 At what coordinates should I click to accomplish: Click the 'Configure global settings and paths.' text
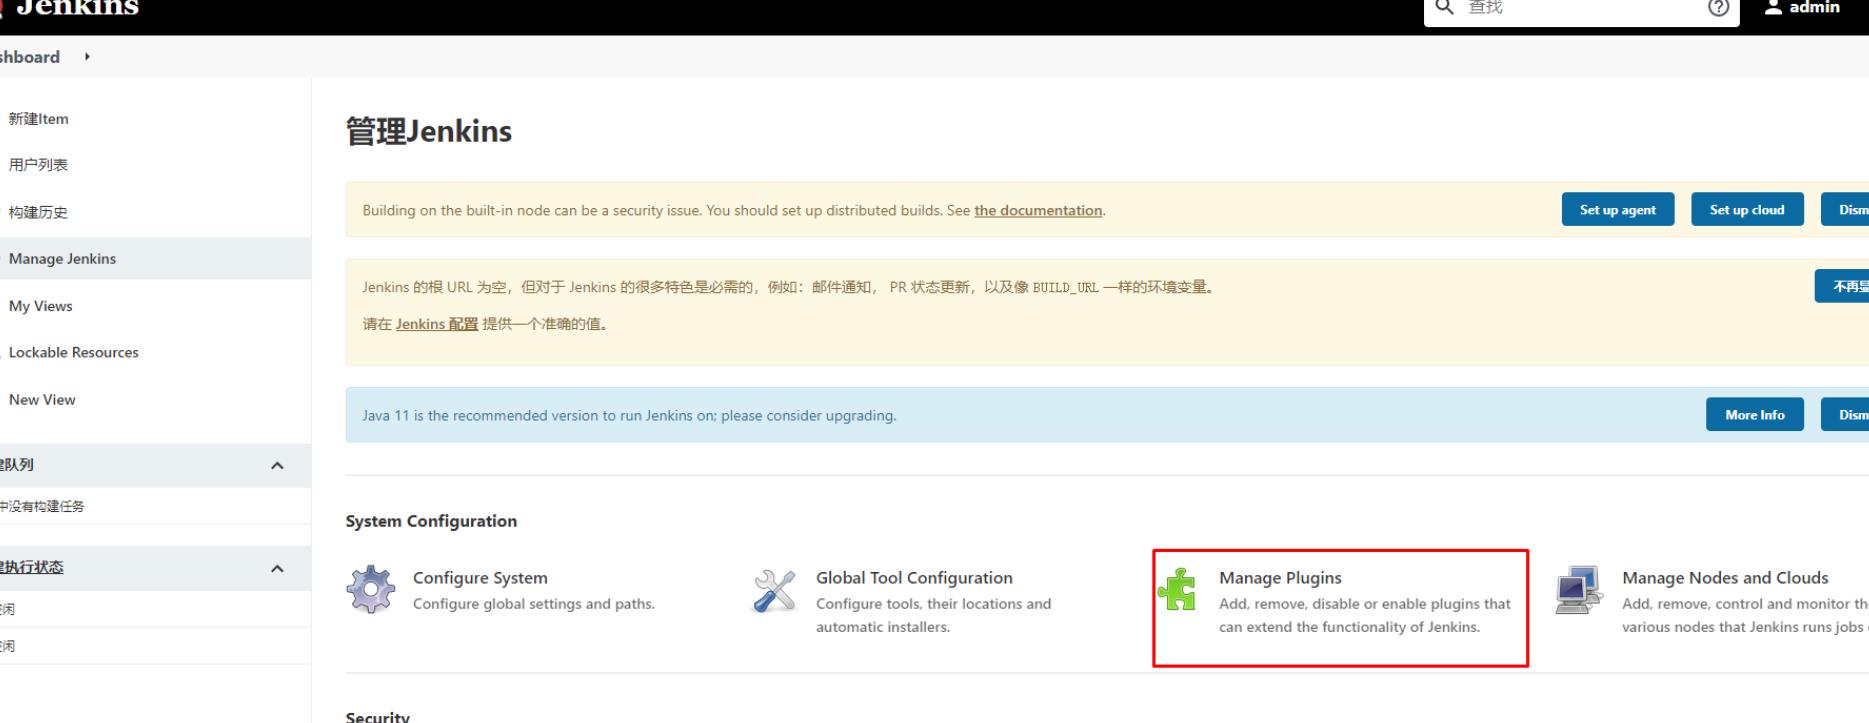click(x=534, y=604)
